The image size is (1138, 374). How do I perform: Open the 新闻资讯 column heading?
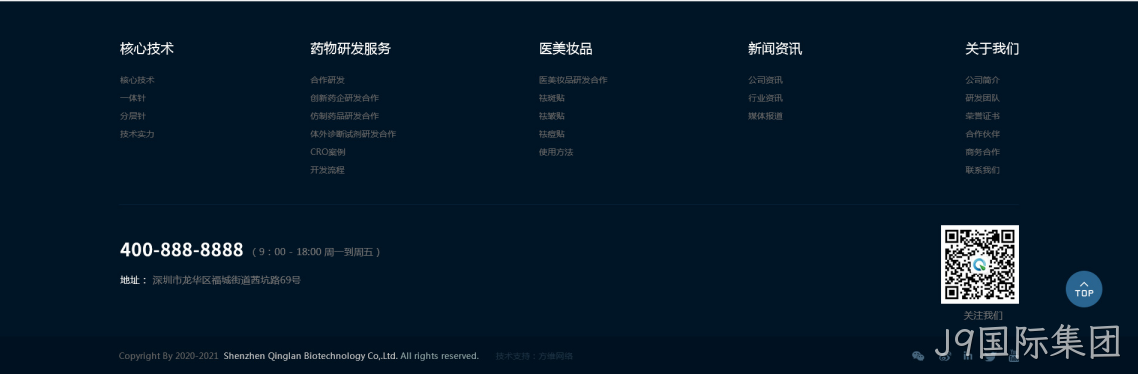[775, 49]
